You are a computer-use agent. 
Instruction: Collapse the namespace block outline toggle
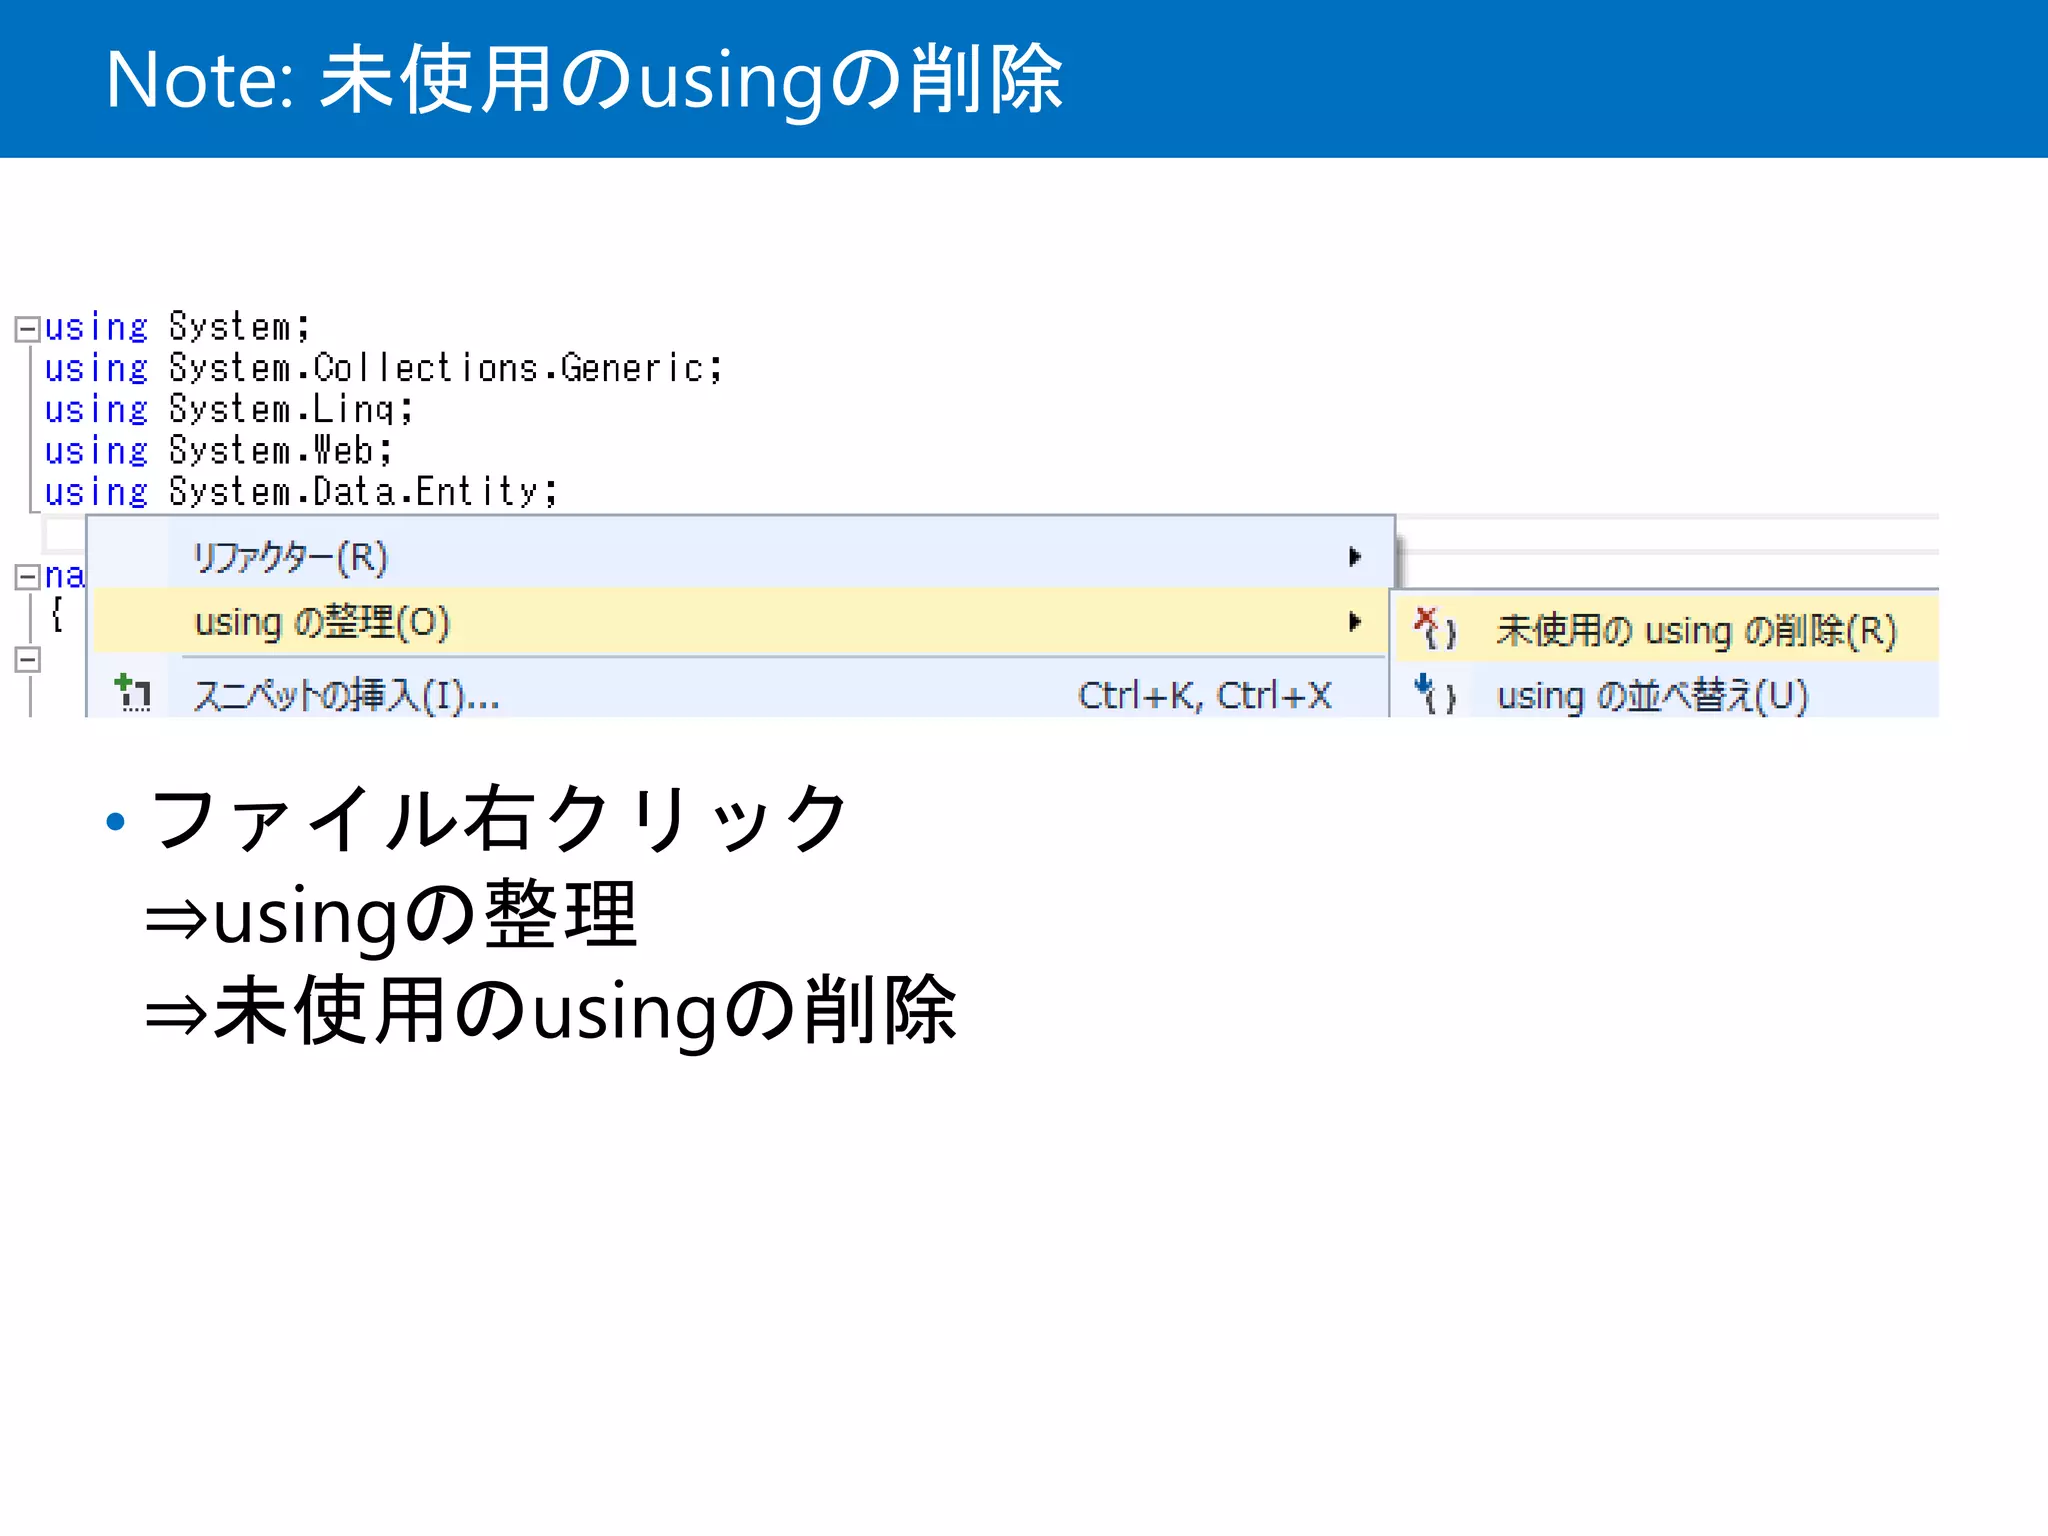(x=27, y=577)
